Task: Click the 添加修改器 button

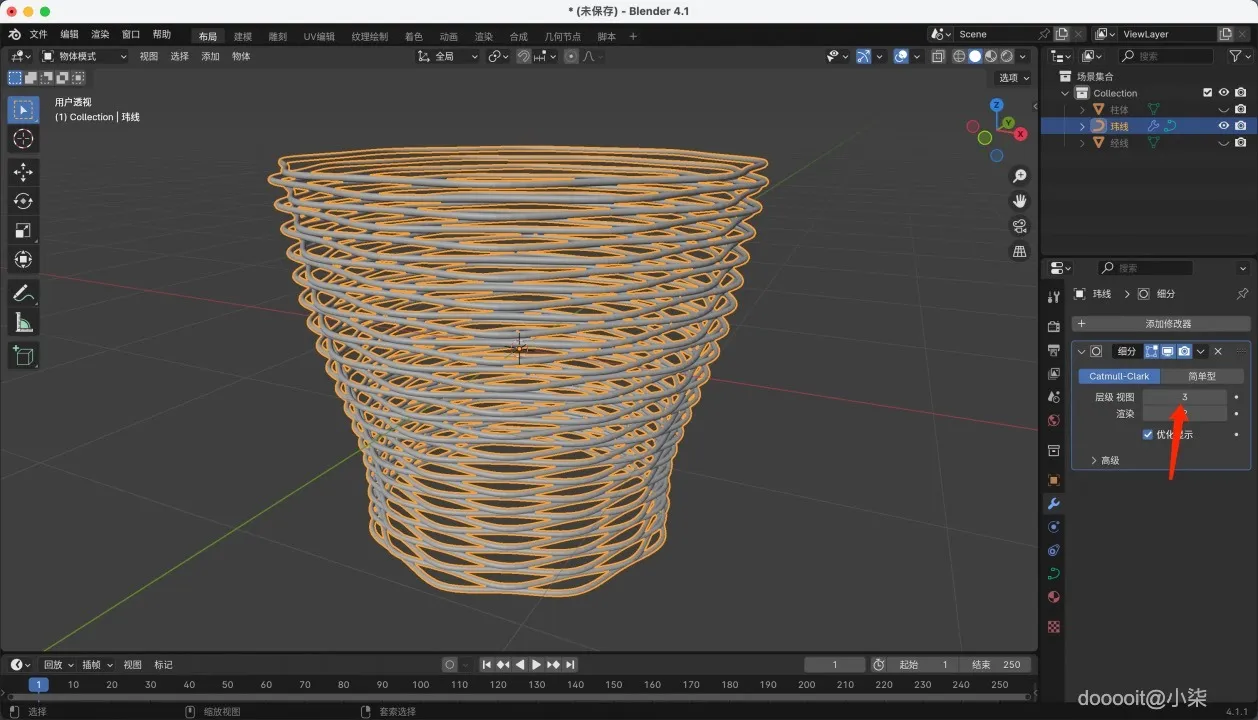Action: pyautogui.click(x=1161, y=324)
